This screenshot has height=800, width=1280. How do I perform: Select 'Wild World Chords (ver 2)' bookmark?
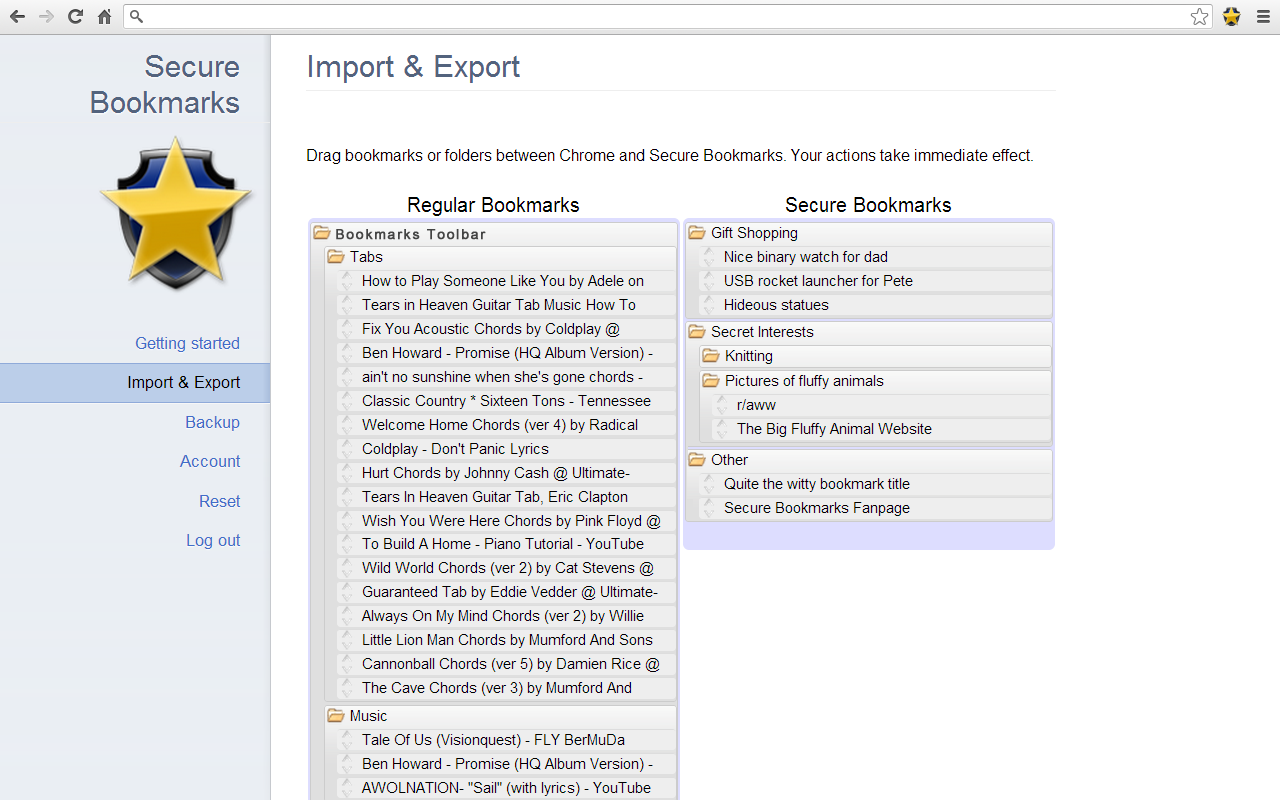coord(506,568)
